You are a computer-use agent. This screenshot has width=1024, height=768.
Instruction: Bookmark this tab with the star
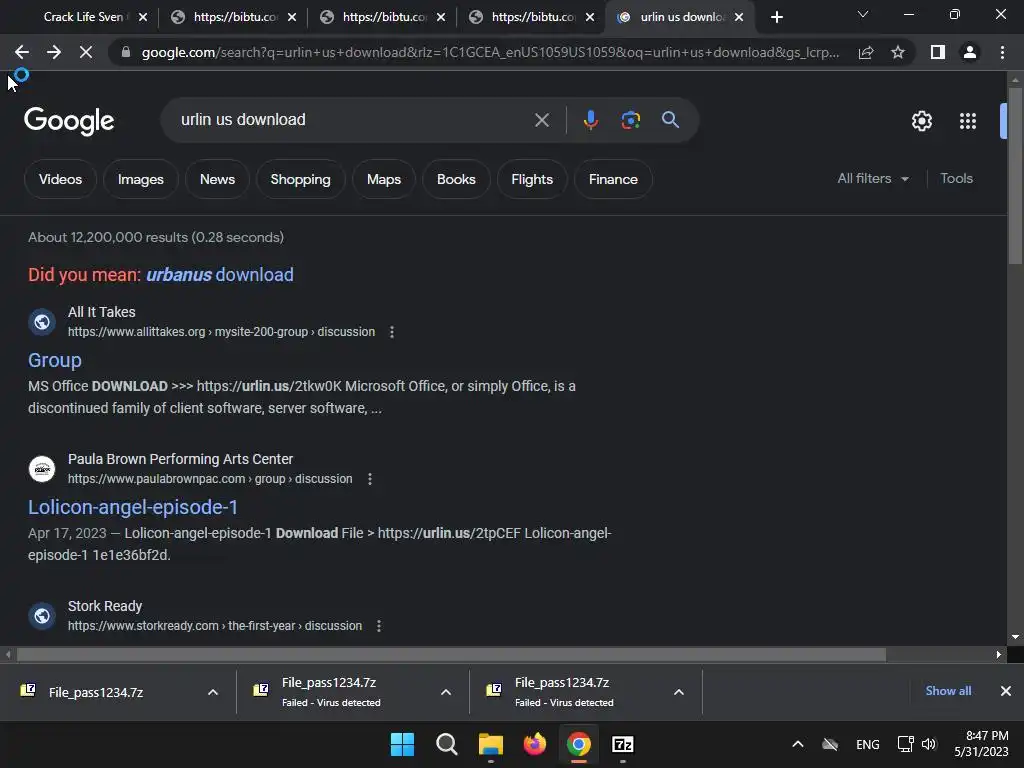[x=898, y=52]
